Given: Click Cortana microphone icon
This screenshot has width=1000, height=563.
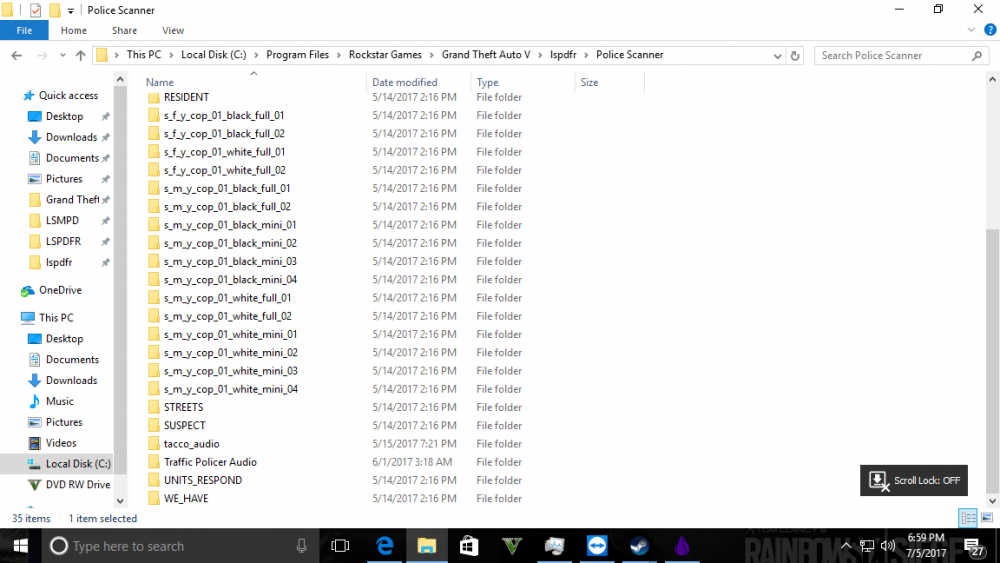Looking at the screenshot, I should (302, 546).
